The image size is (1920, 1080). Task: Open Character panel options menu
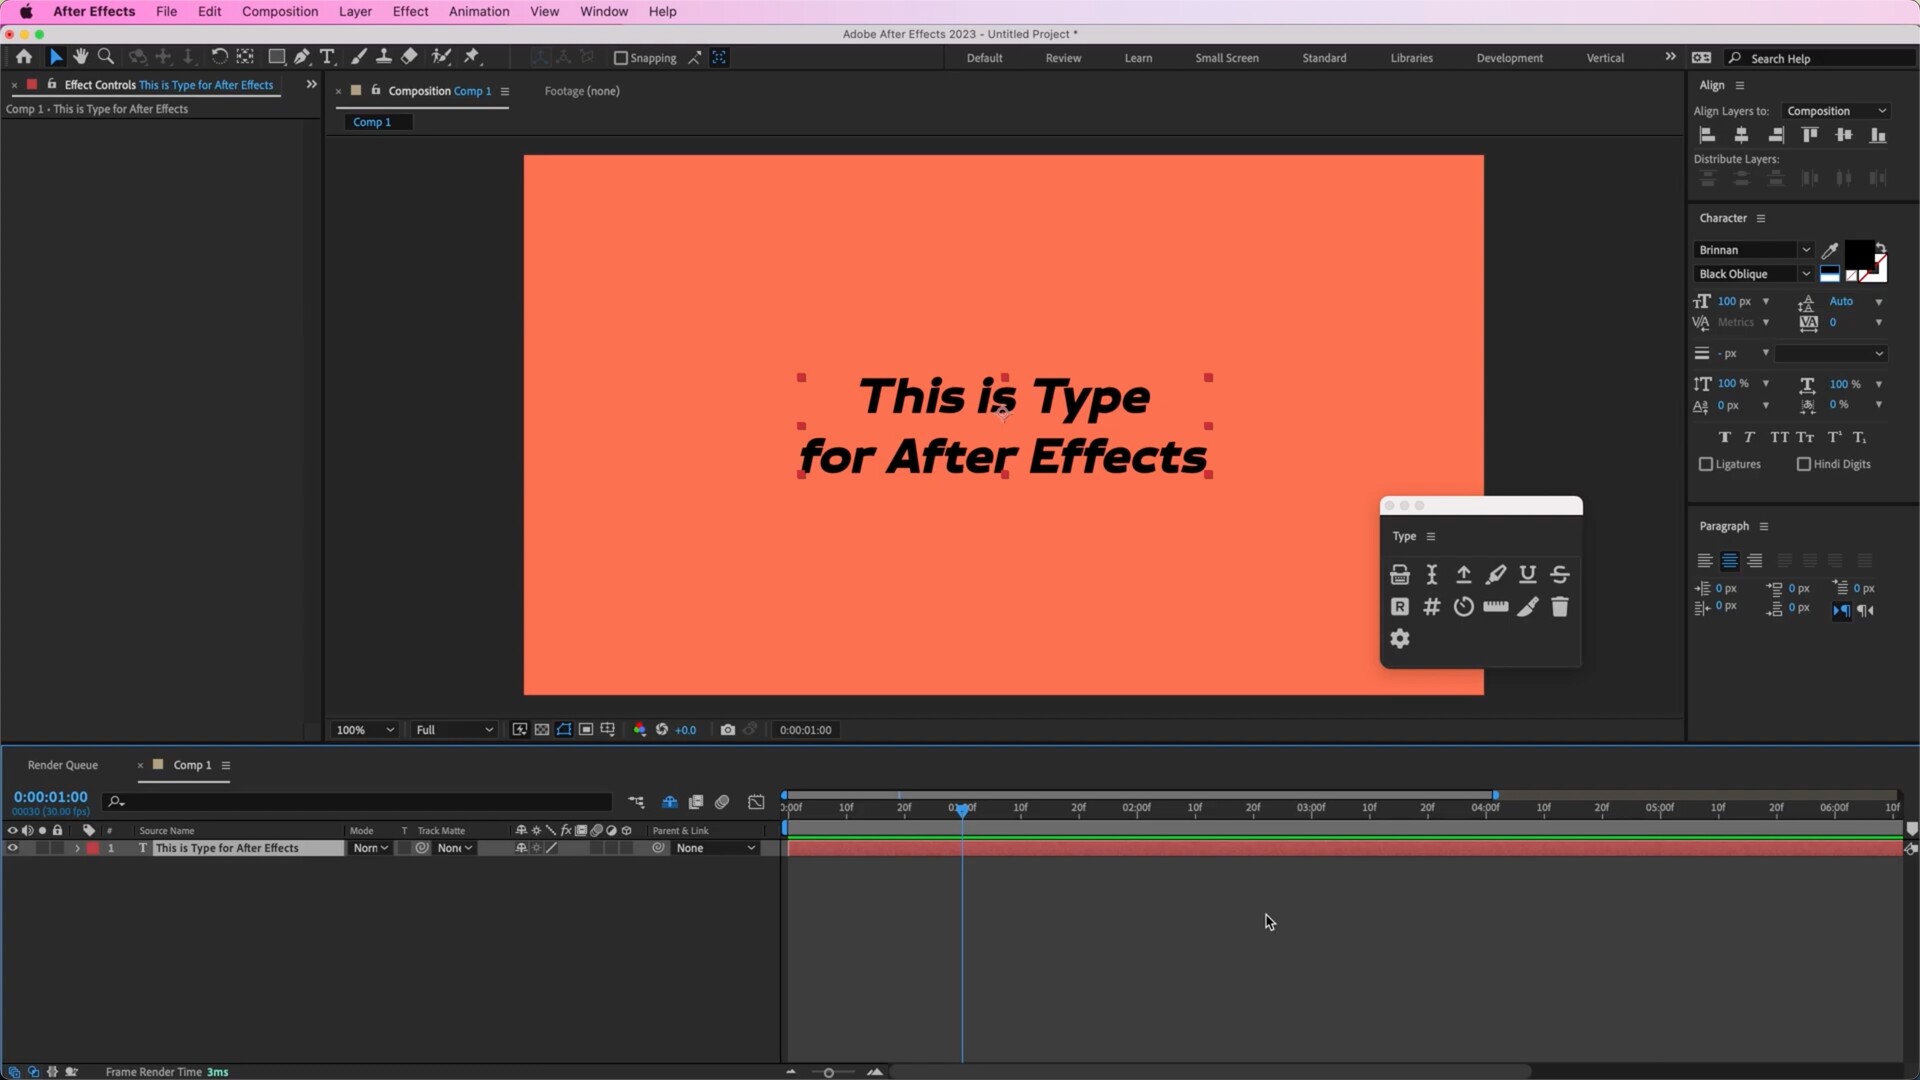tap(1761, 218)
